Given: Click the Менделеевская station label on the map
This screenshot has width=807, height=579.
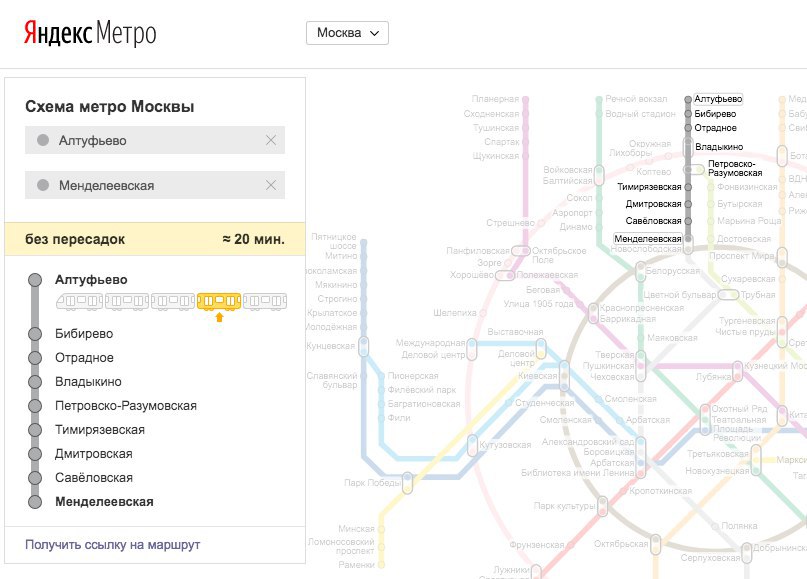Looking at the screenshot, I should point(647,239).
